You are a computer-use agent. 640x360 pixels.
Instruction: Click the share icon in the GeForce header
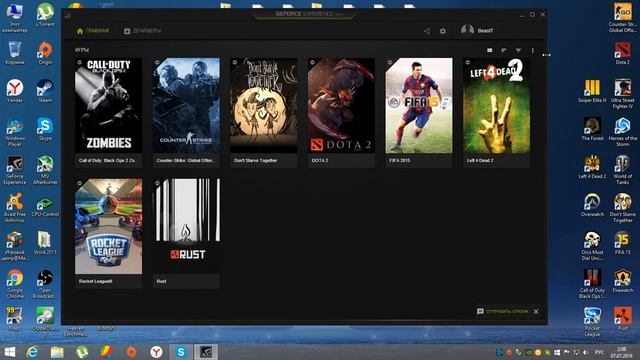(427, 31)
